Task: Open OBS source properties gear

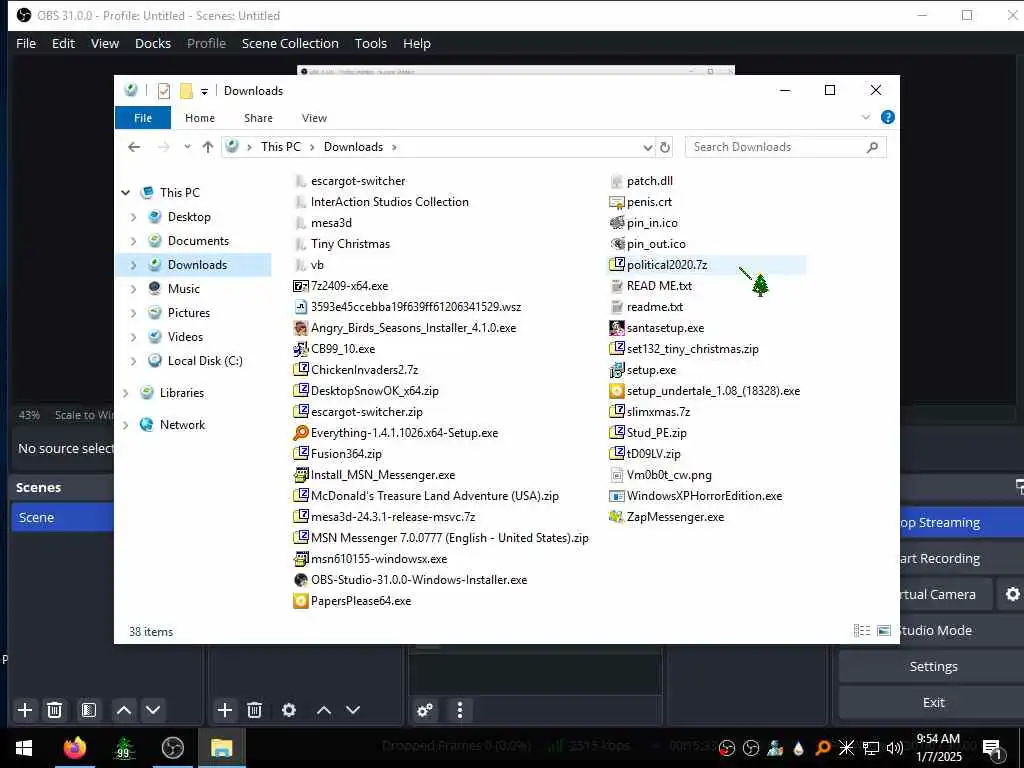Action: [289, 710]
